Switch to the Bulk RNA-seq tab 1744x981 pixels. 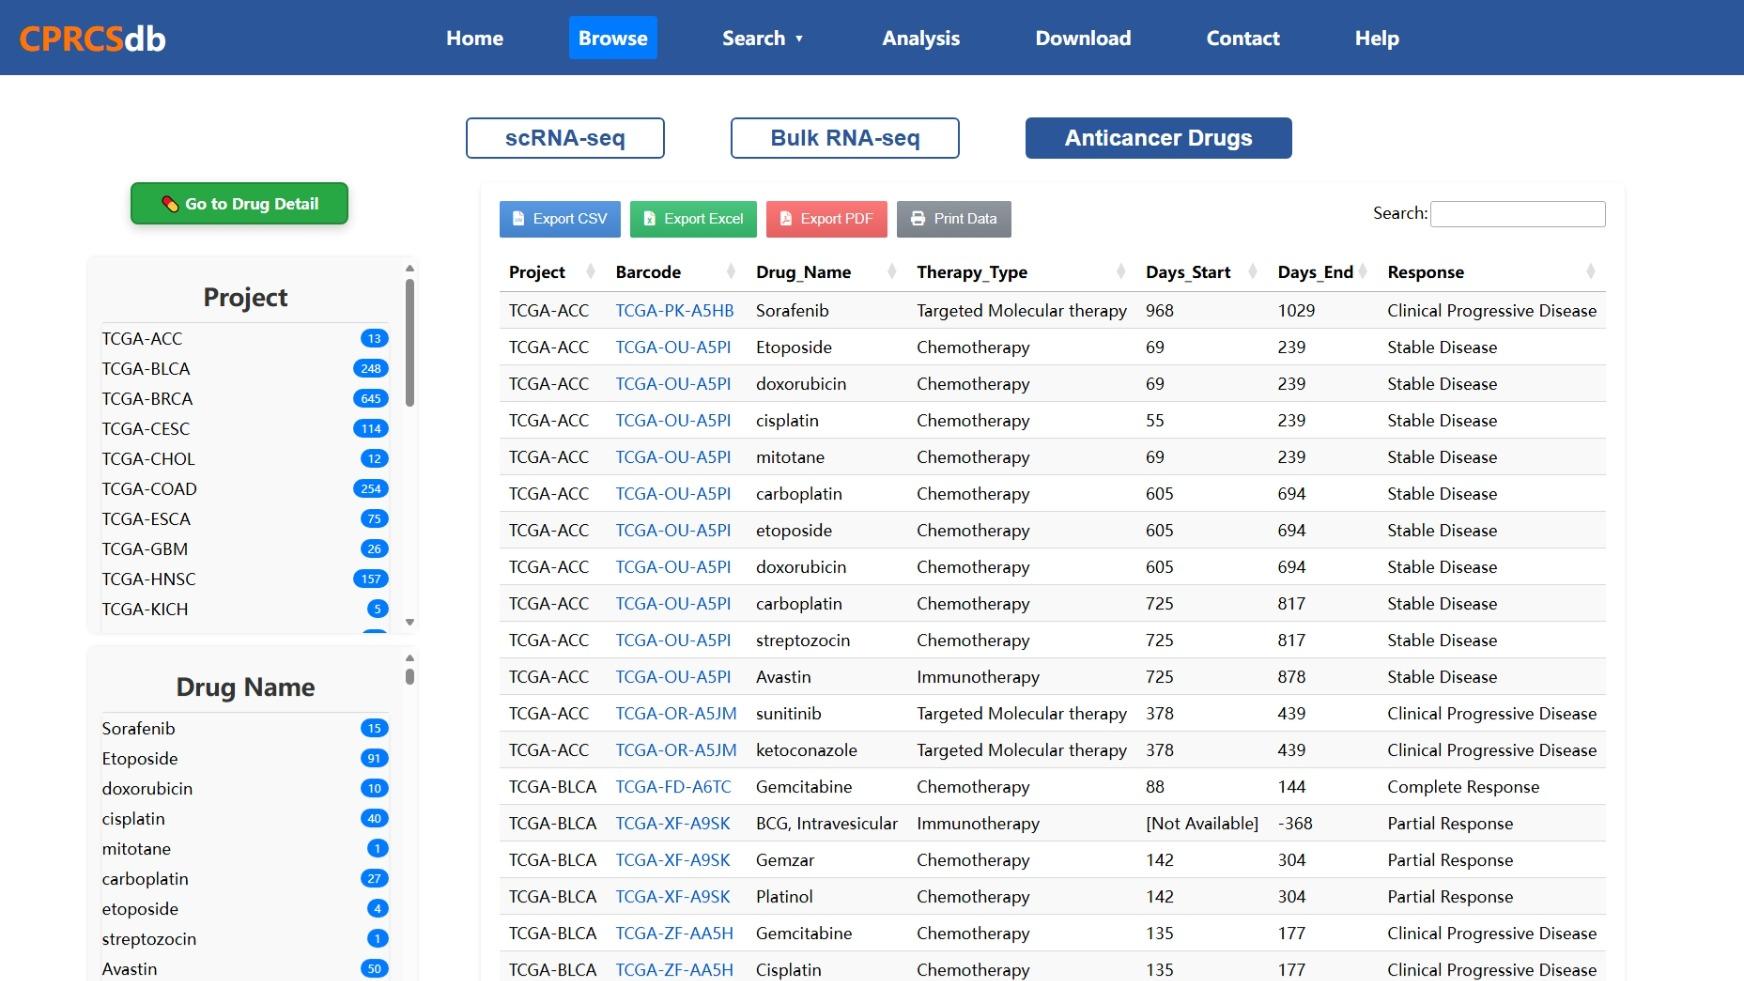[x=845, y=138]
